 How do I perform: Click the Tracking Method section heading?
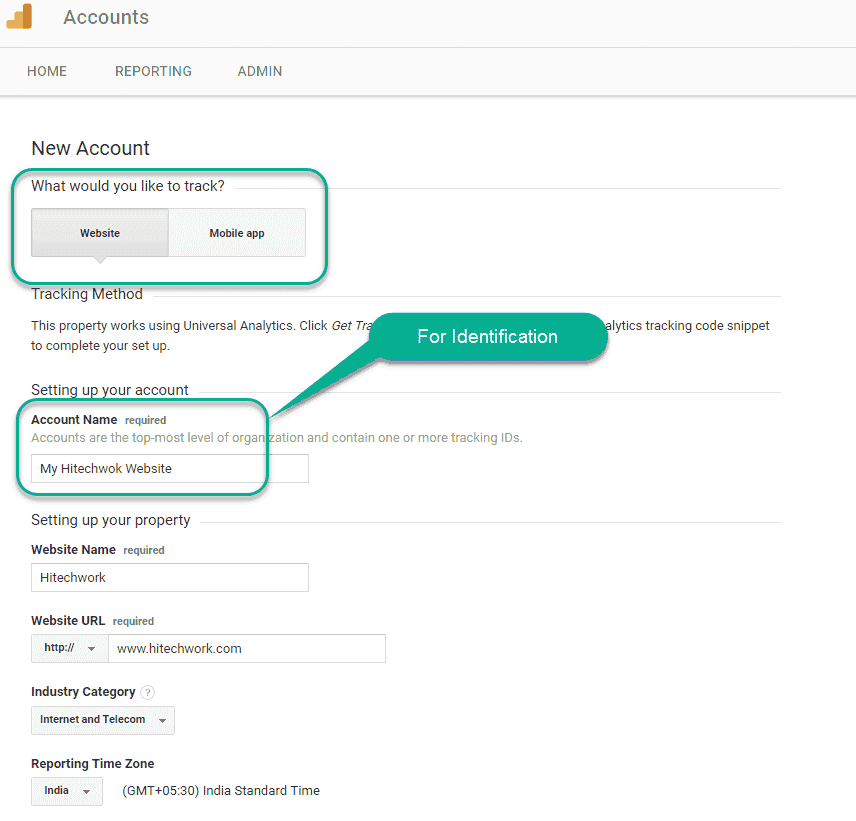[87, 294]
